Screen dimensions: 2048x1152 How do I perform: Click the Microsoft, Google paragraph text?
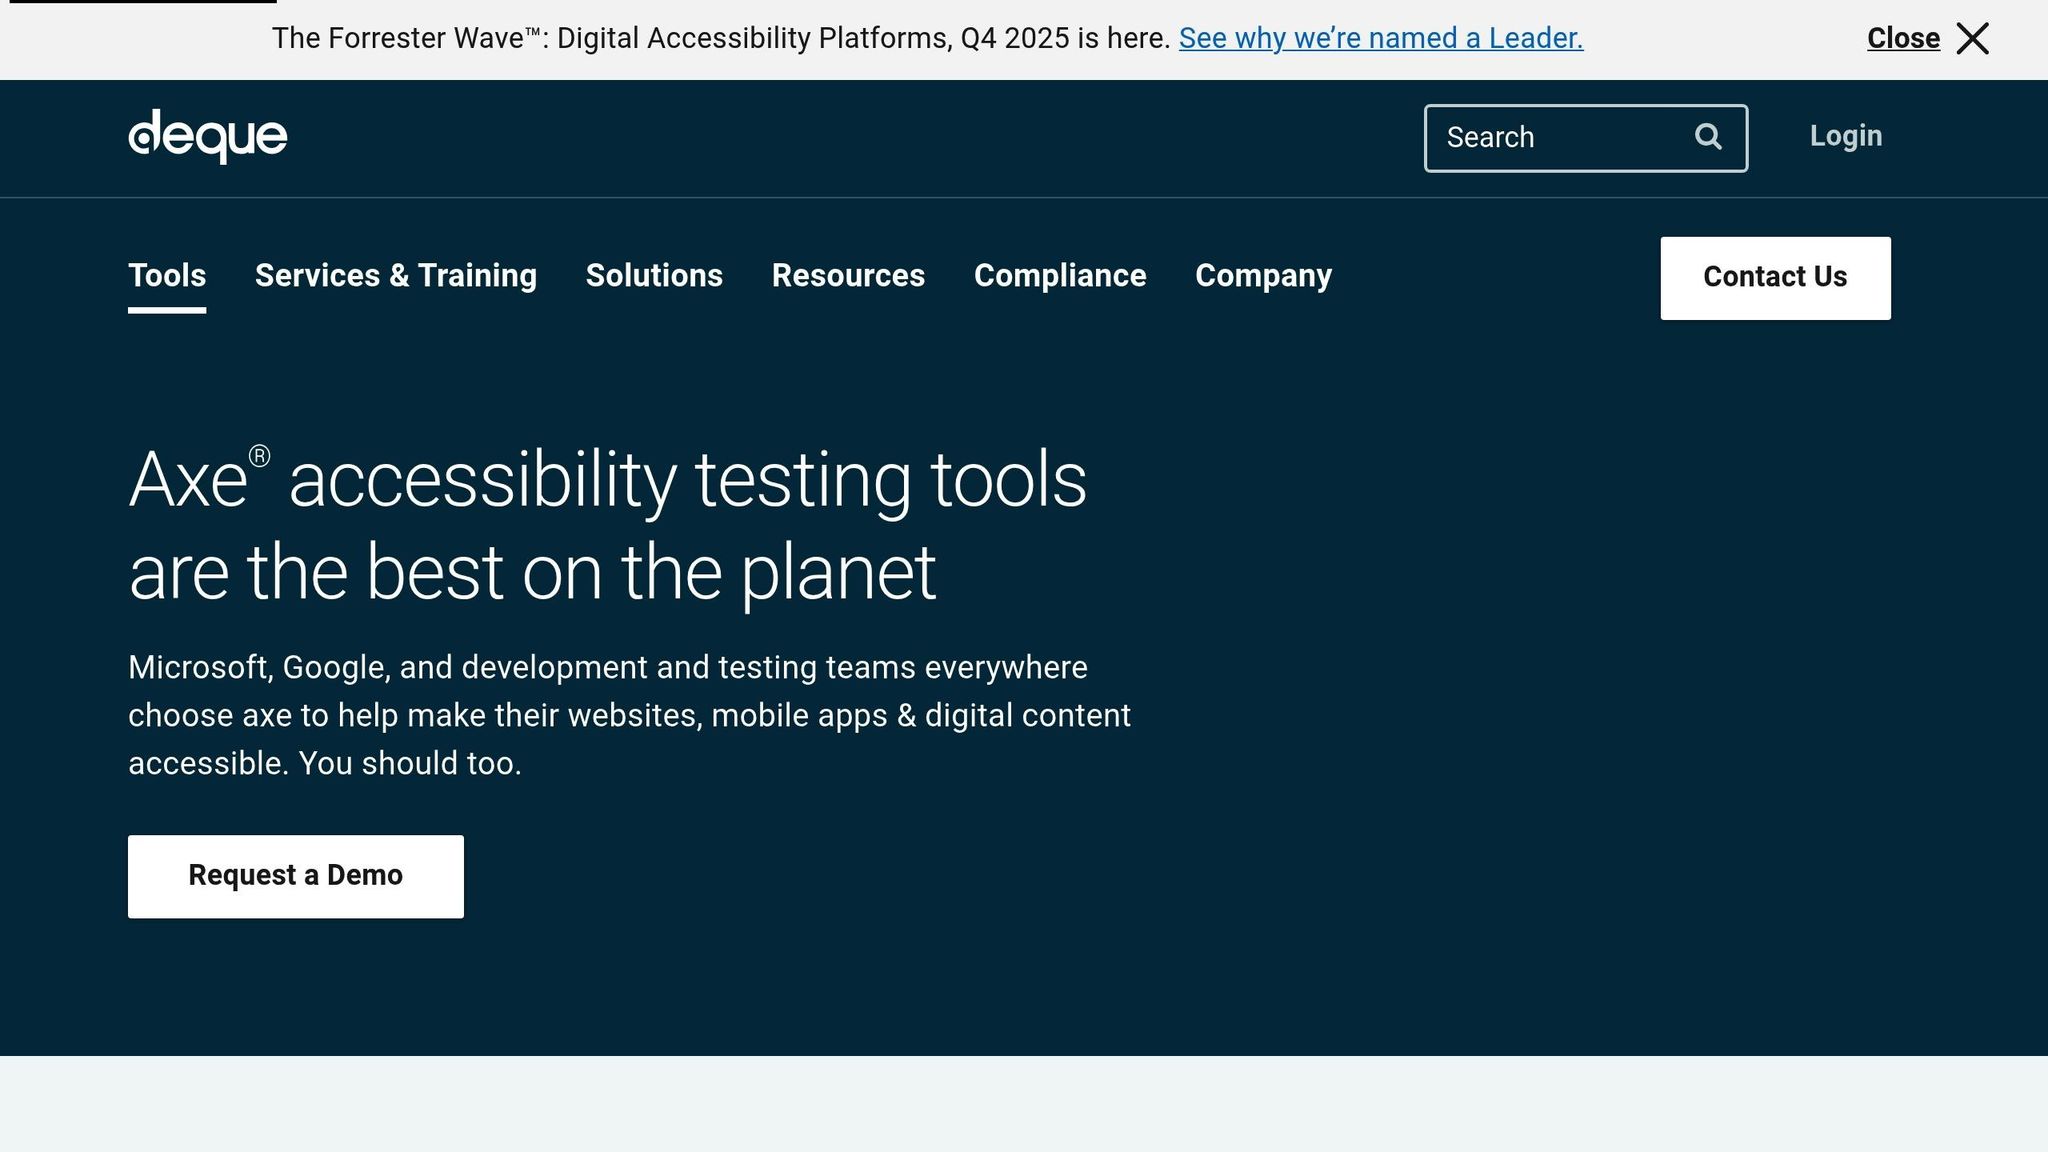[628, 715]
